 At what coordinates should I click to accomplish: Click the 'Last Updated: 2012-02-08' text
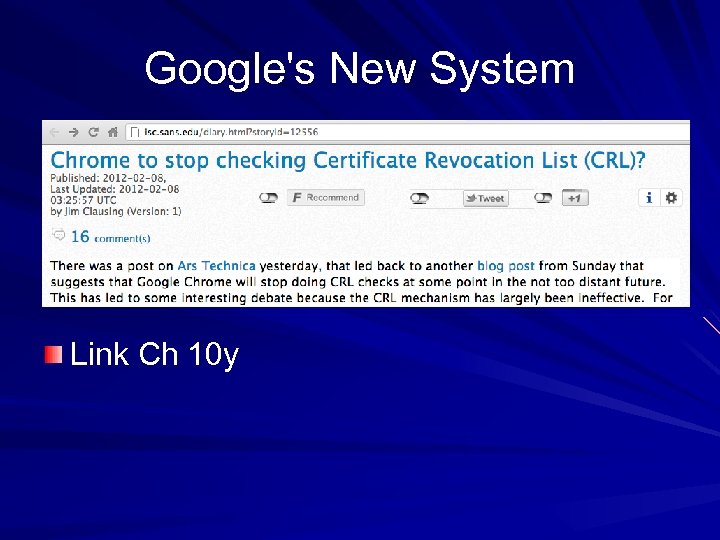[114, 189]
